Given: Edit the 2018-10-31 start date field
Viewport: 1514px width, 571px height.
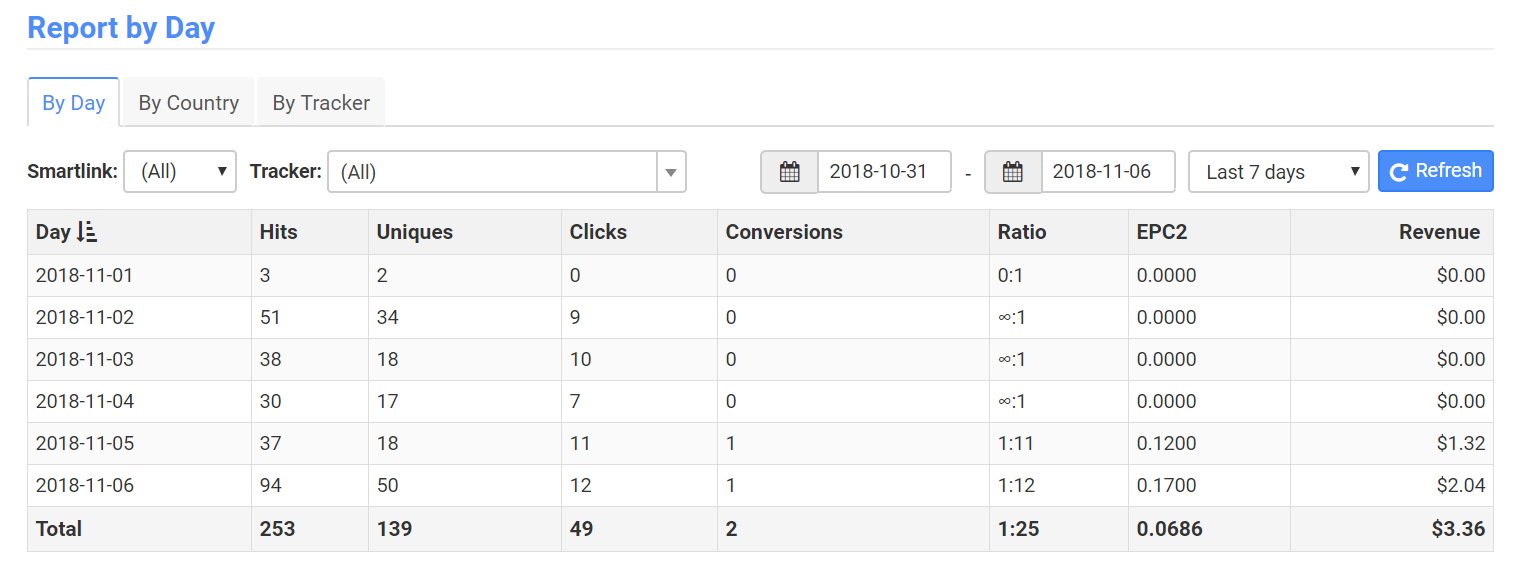Looking at the screenshot, I should pyautogui.click(x=884, y=172).
